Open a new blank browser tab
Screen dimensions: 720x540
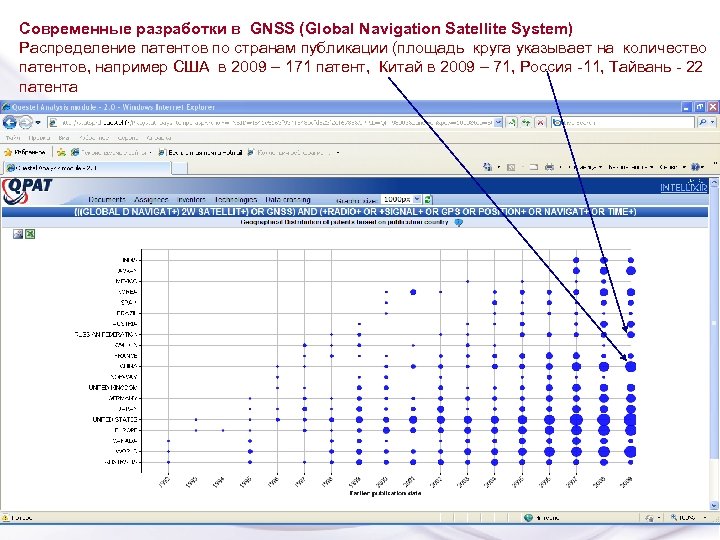(x=180, y=169)
